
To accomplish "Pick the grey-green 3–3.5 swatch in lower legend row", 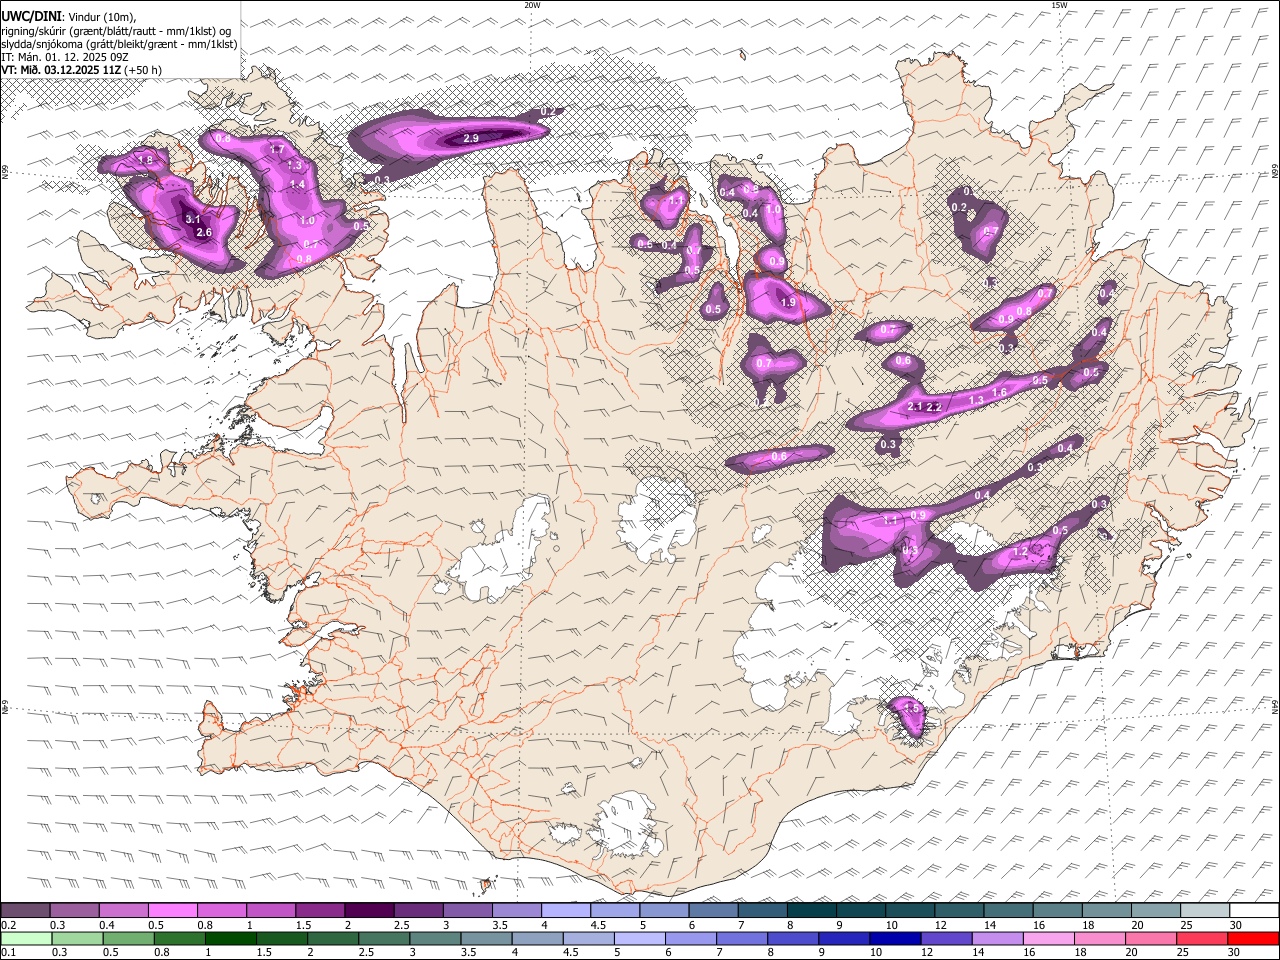I will tap(435, 938).
